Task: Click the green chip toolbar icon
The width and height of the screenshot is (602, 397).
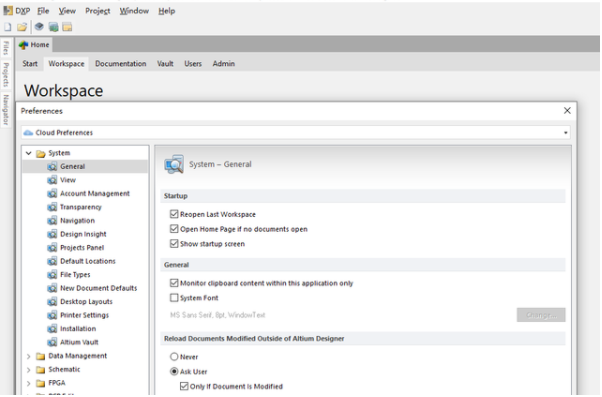Action: (x=53, y=27)
